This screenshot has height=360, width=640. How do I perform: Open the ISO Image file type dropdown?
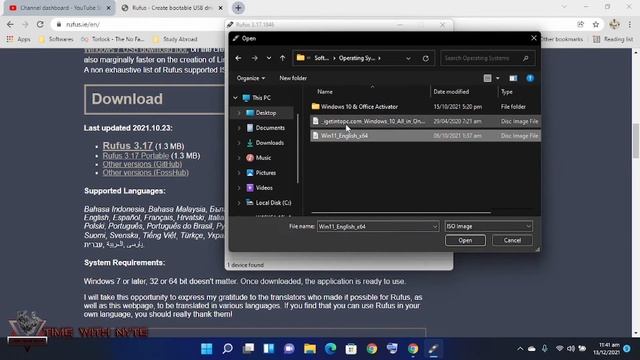[489, 227]
